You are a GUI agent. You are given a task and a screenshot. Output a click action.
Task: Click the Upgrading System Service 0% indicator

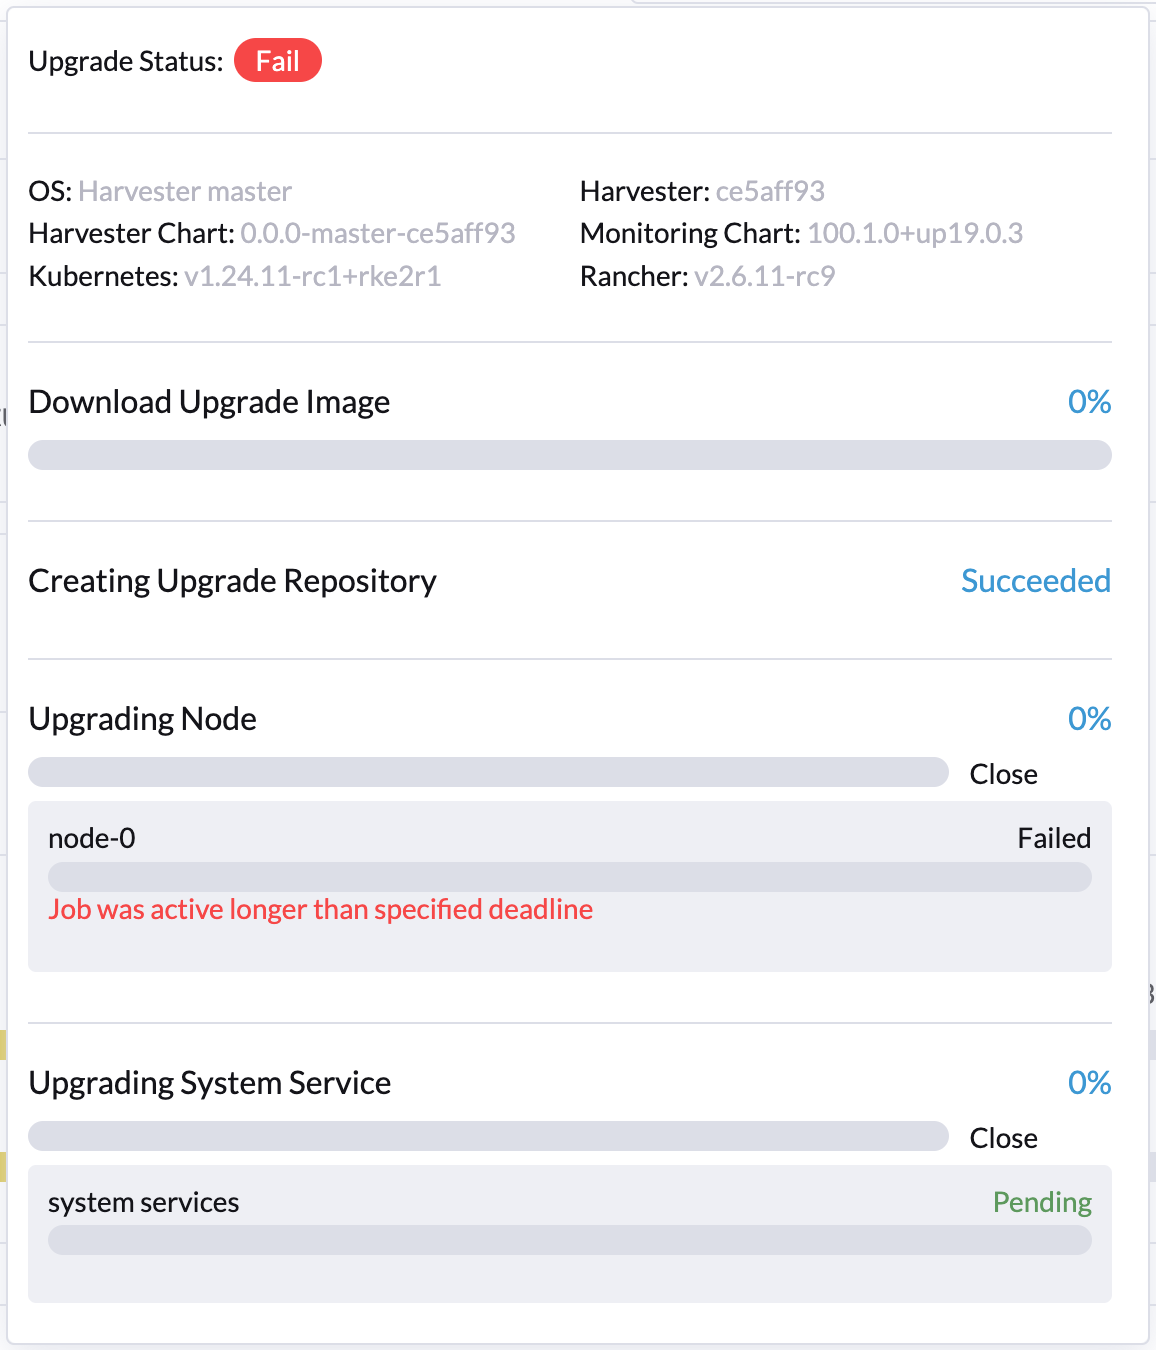click(x=1088, y=1082)
